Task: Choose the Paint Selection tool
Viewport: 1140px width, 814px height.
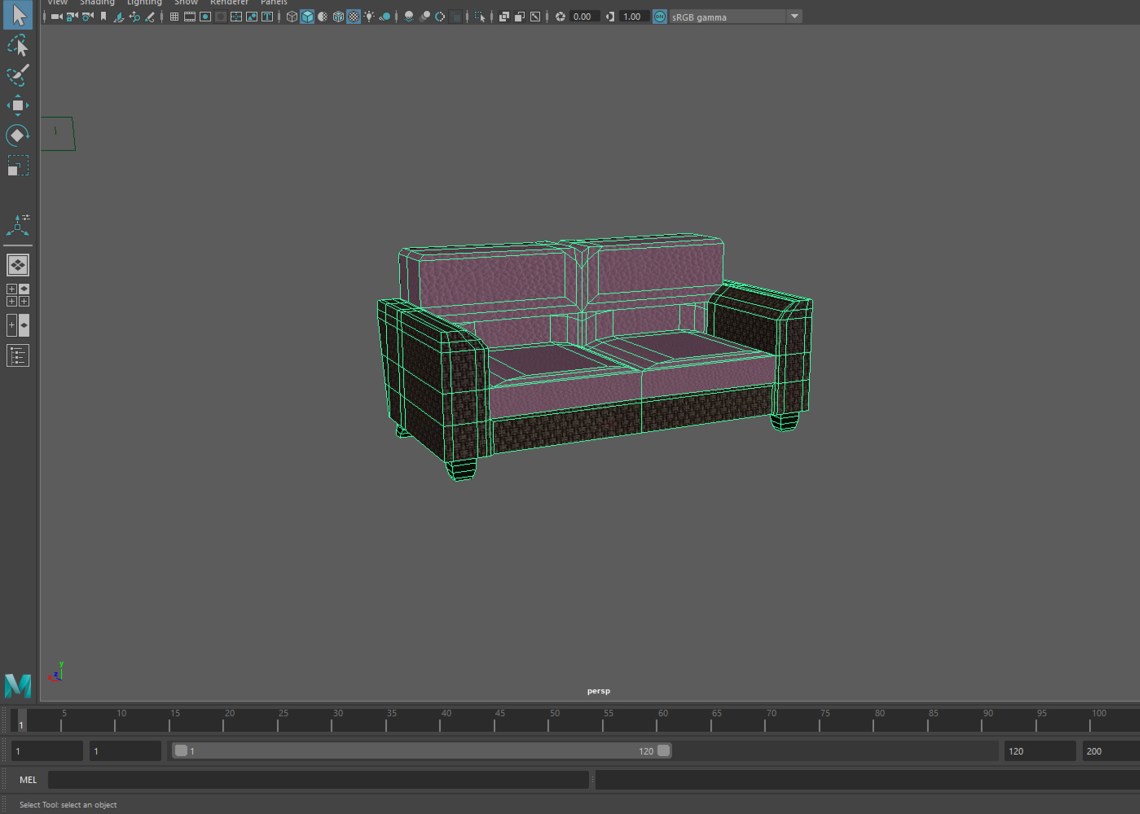Action: [x=17, y=75]
